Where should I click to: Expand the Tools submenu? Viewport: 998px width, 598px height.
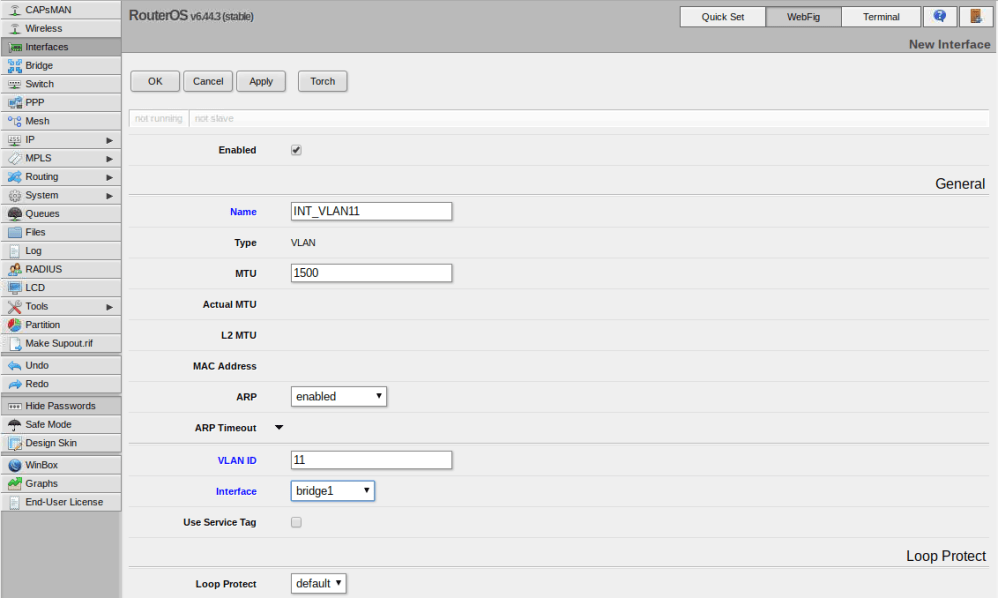pyautogui.click(x=109, y=307)
